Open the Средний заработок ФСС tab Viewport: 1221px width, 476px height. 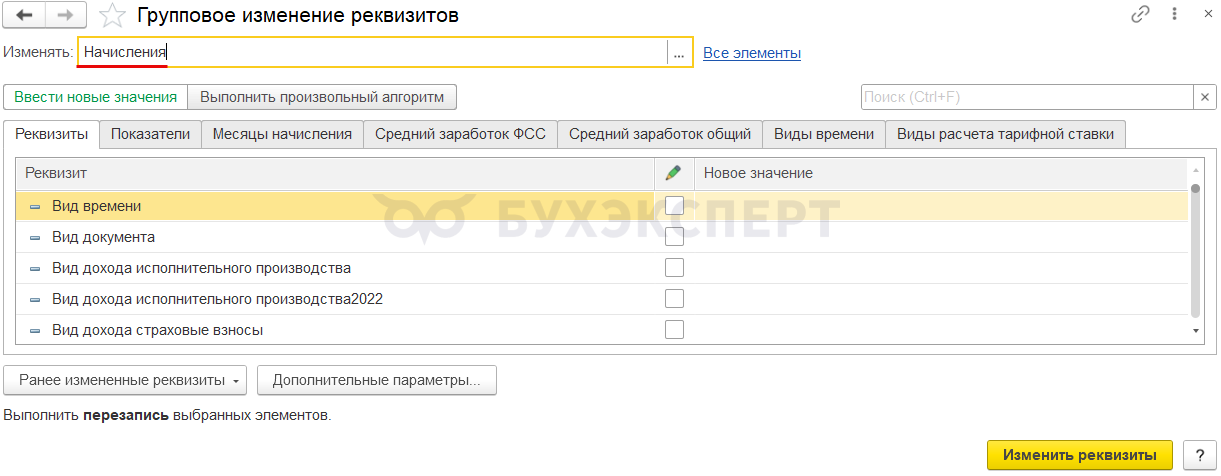tap(460, 134)
